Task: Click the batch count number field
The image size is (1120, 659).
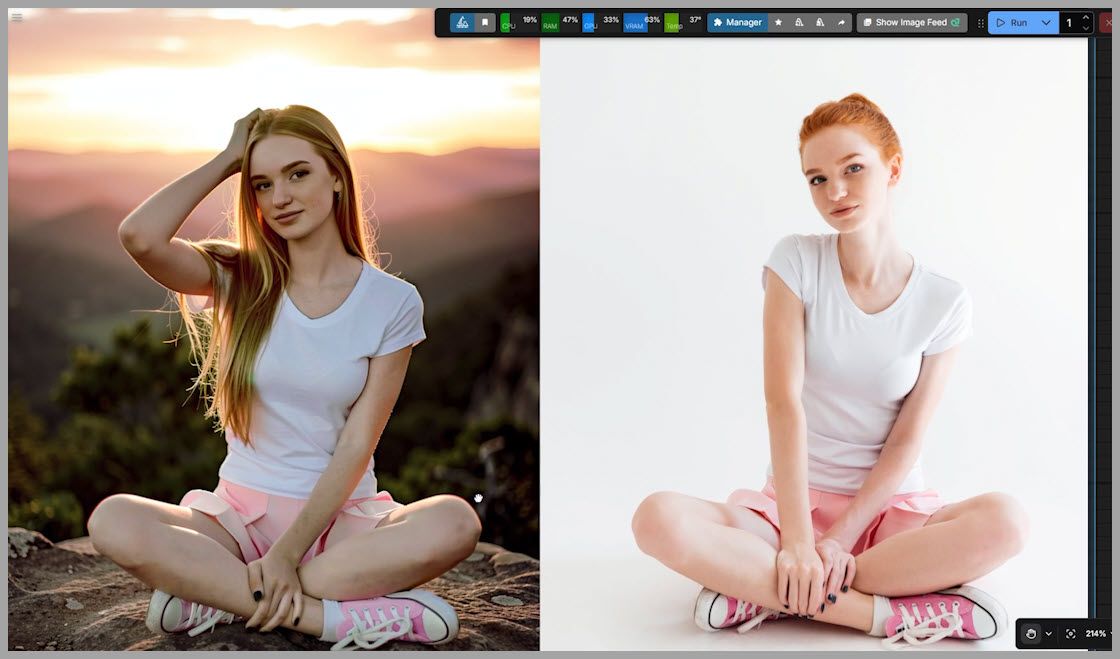Action: pos(1069,22)
